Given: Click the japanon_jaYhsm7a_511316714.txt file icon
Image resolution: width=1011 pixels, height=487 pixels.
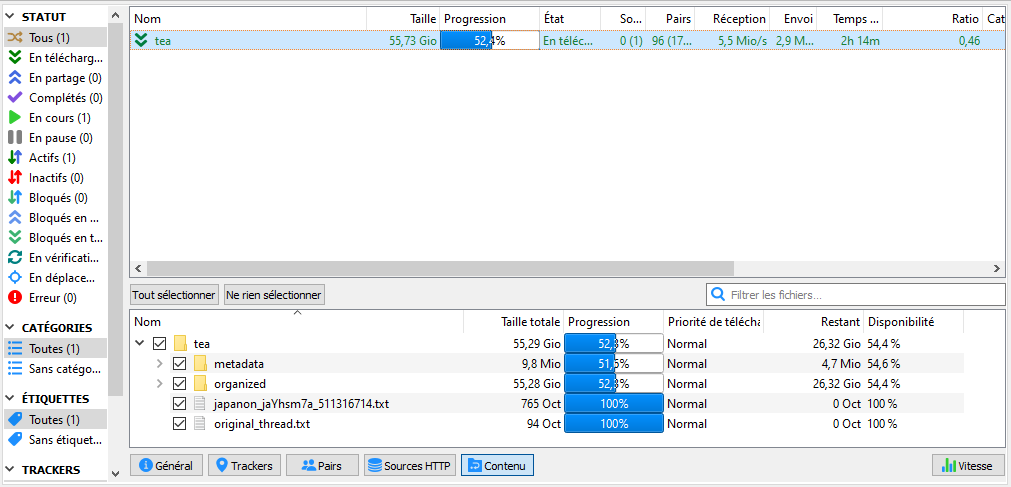Looking at the screenshot, I should tap(200, 404).
